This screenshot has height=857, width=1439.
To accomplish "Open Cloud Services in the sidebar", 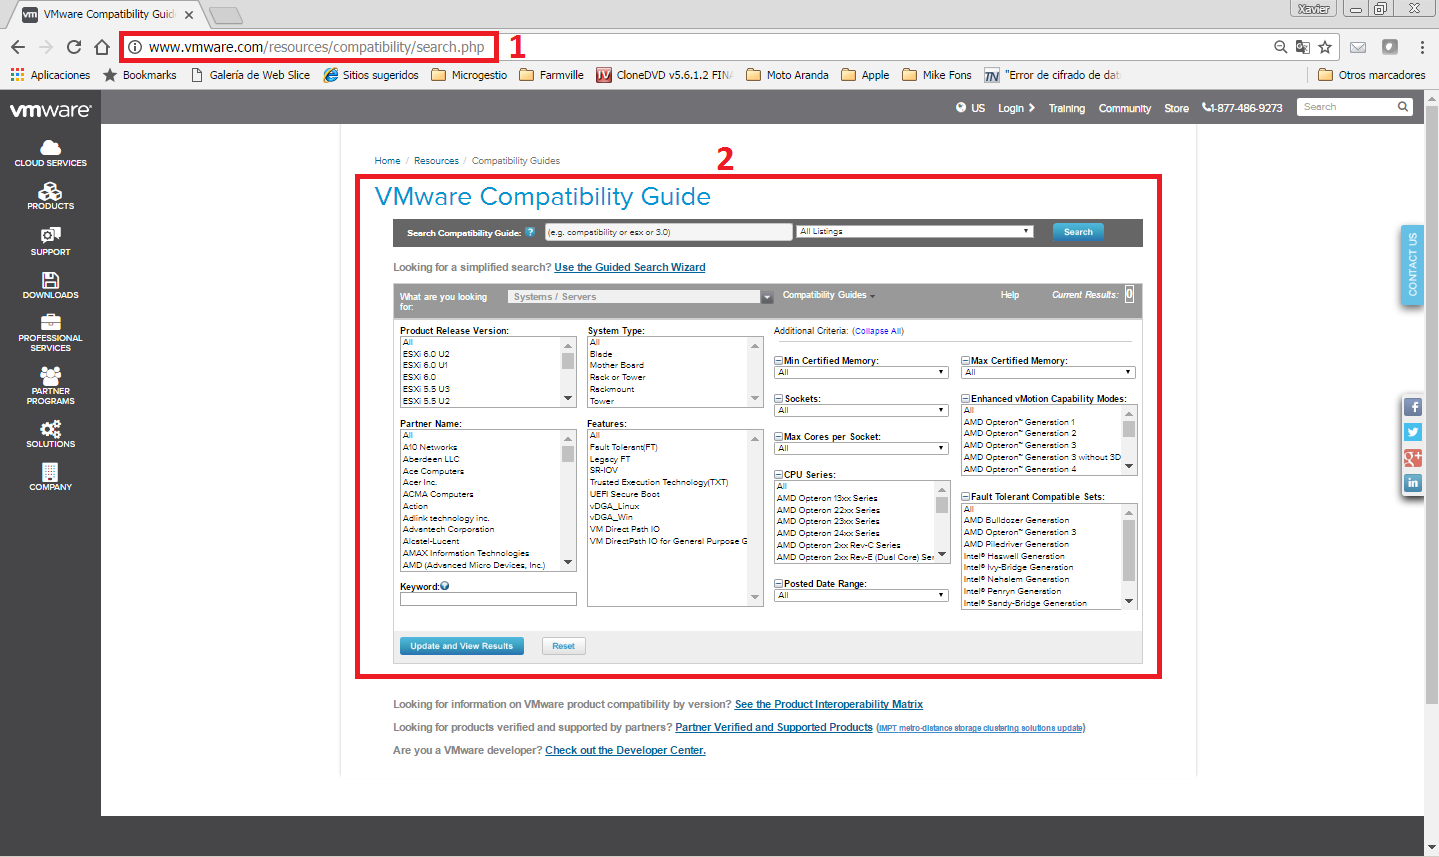I will point(51,154).
